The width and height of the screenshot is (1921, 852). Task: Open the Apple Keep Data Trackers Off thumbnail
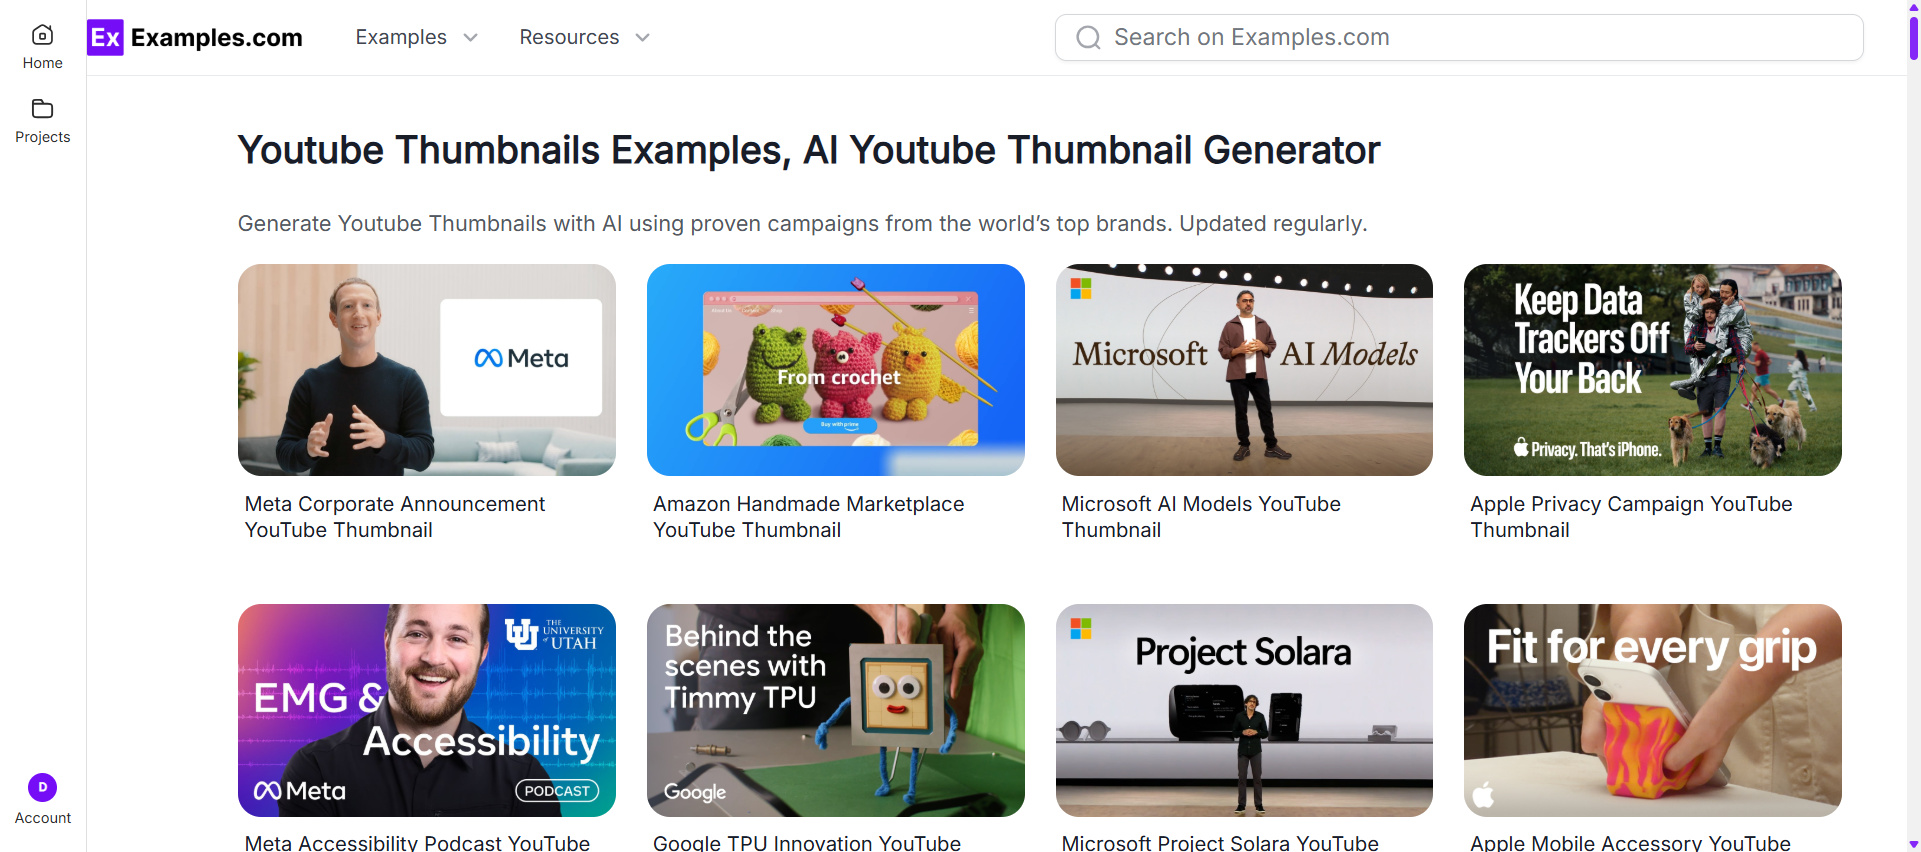pos(1653,370)
